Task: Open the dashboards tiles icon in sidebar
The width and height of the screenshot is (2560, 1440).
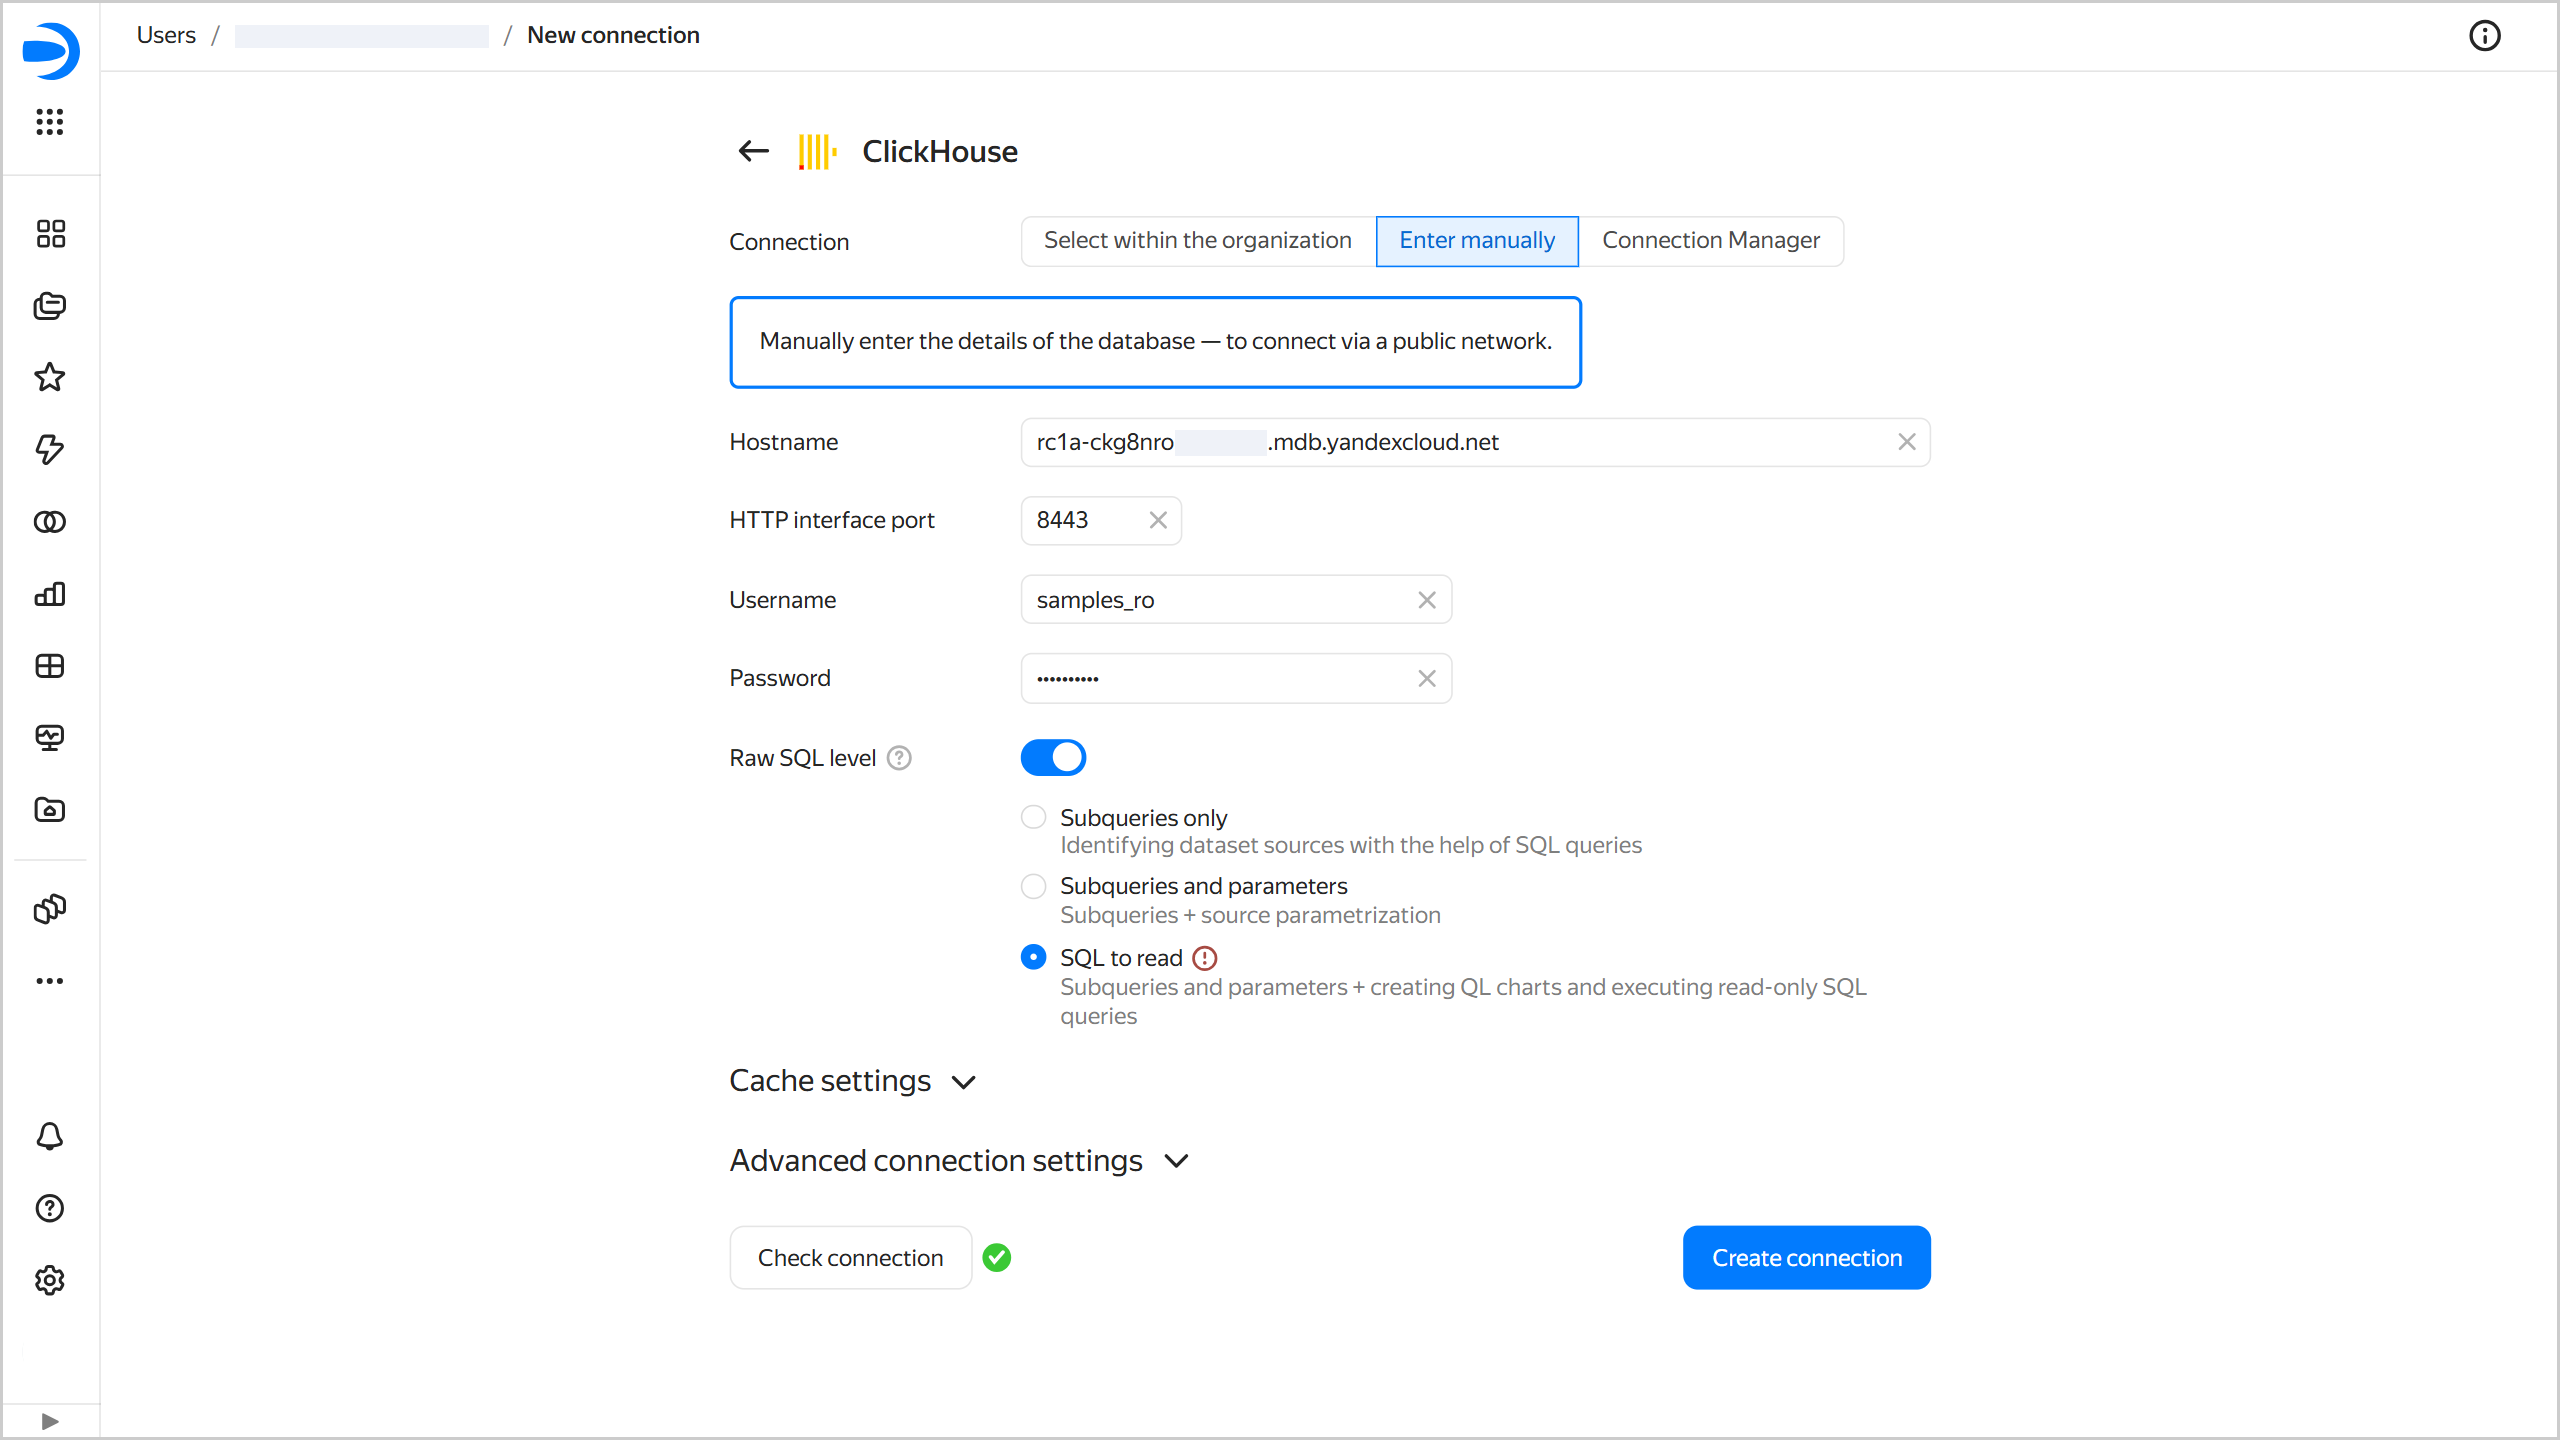Action: [x=50, y=234]
